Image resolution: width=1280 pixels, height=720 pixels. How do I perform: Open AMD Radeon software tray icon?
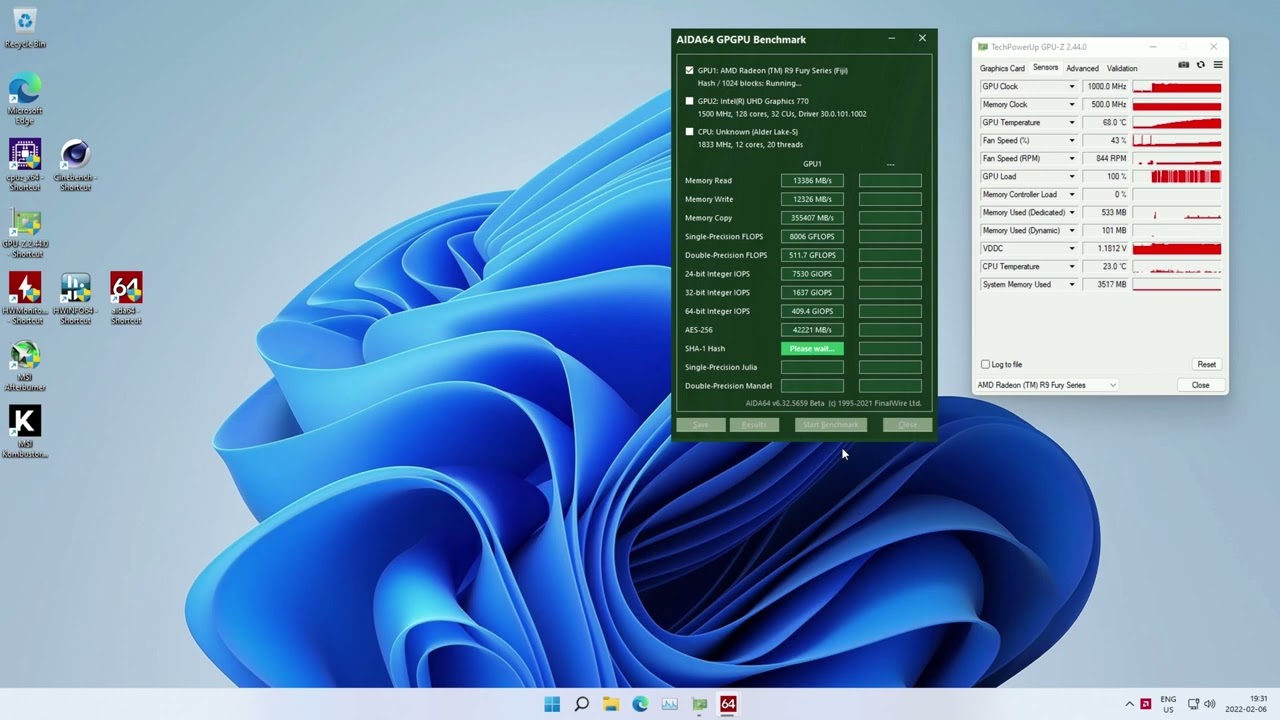[x=1146, y=704]
